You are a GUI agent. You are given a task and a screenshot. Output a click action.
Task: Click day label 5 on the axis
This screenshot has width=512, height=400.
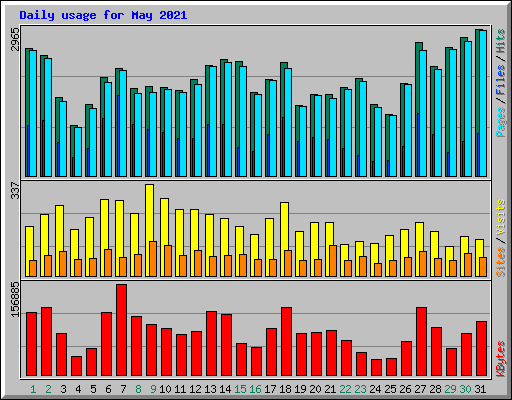tap(93, 389)
